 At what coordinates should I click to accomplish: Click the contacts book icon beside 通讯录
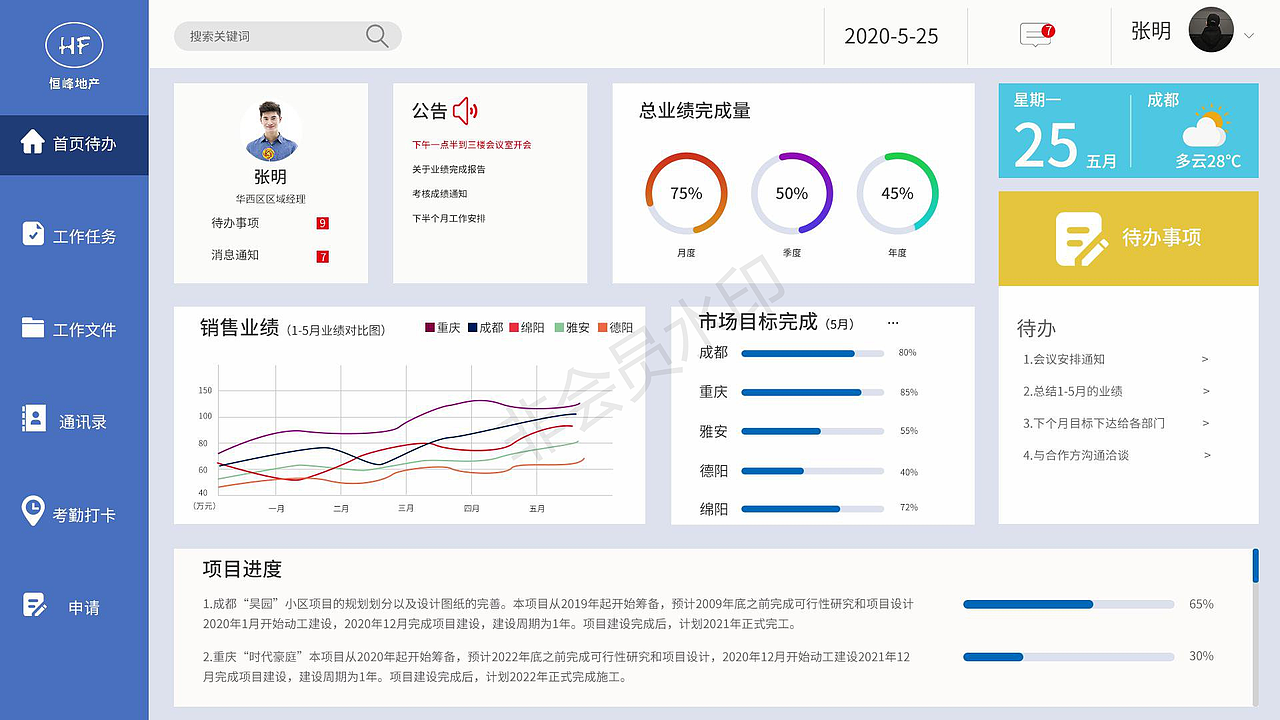(34, 418)
